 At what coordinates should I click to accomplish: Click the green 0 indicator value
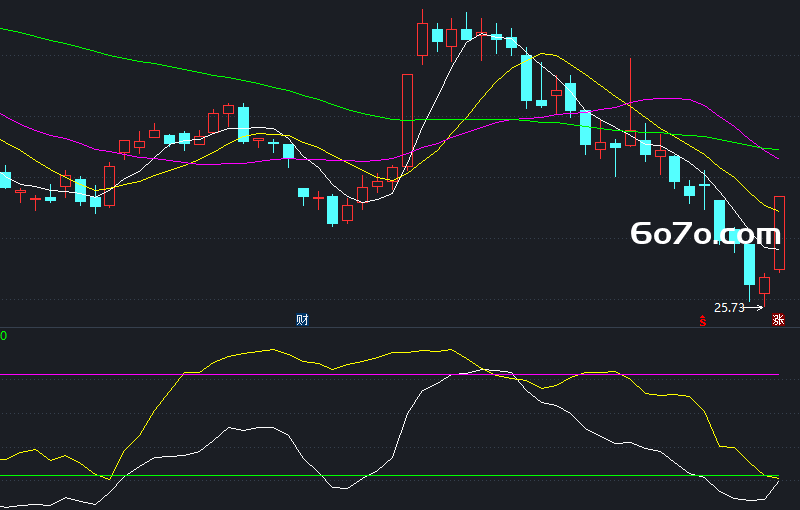4,336
